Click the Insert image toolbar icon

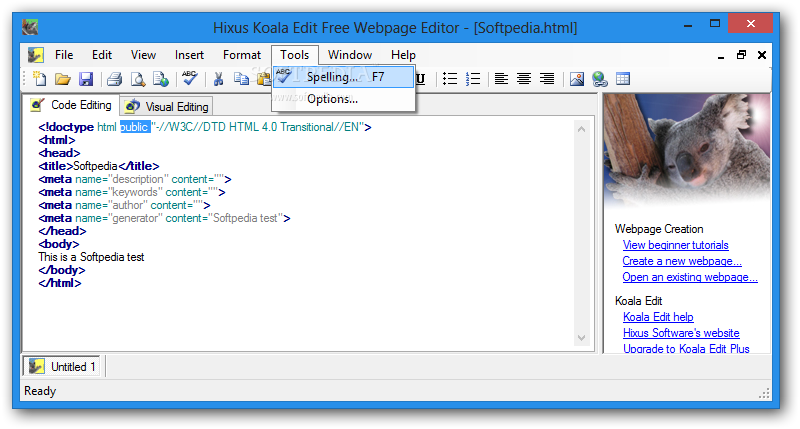coord(577,79)
